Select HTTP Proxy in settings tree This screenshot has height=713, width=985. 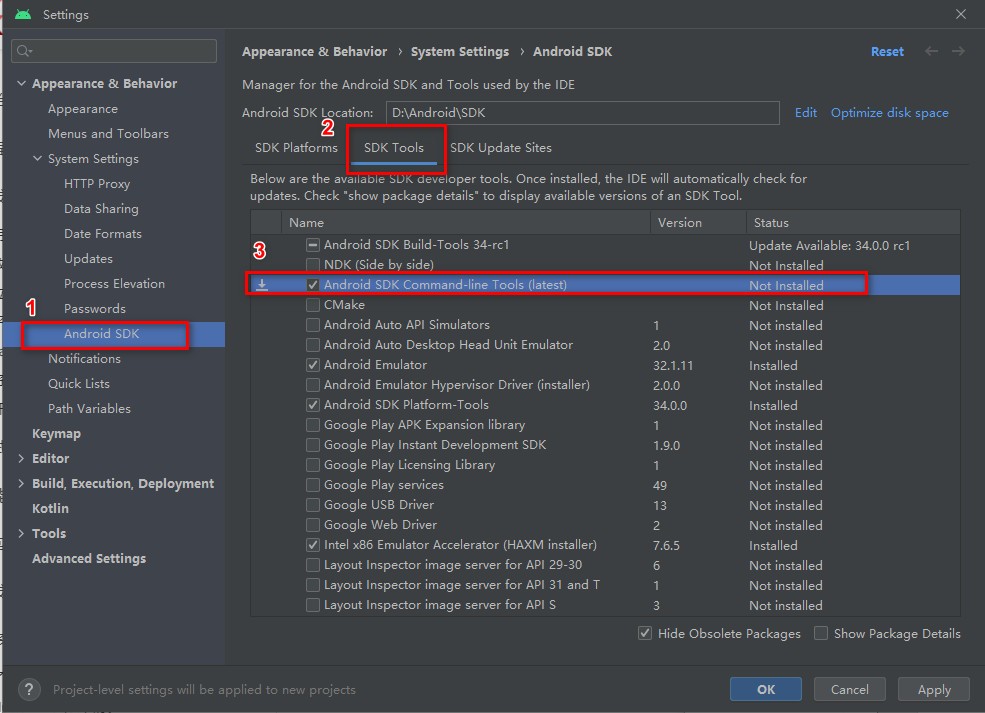click(x=97, y=184)
